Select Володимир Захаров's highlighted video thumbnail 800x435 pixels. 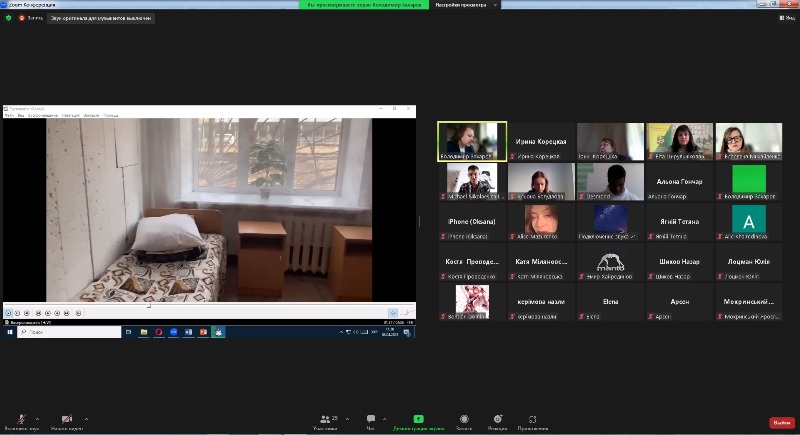pyautogui.click(x=472, y=141)
